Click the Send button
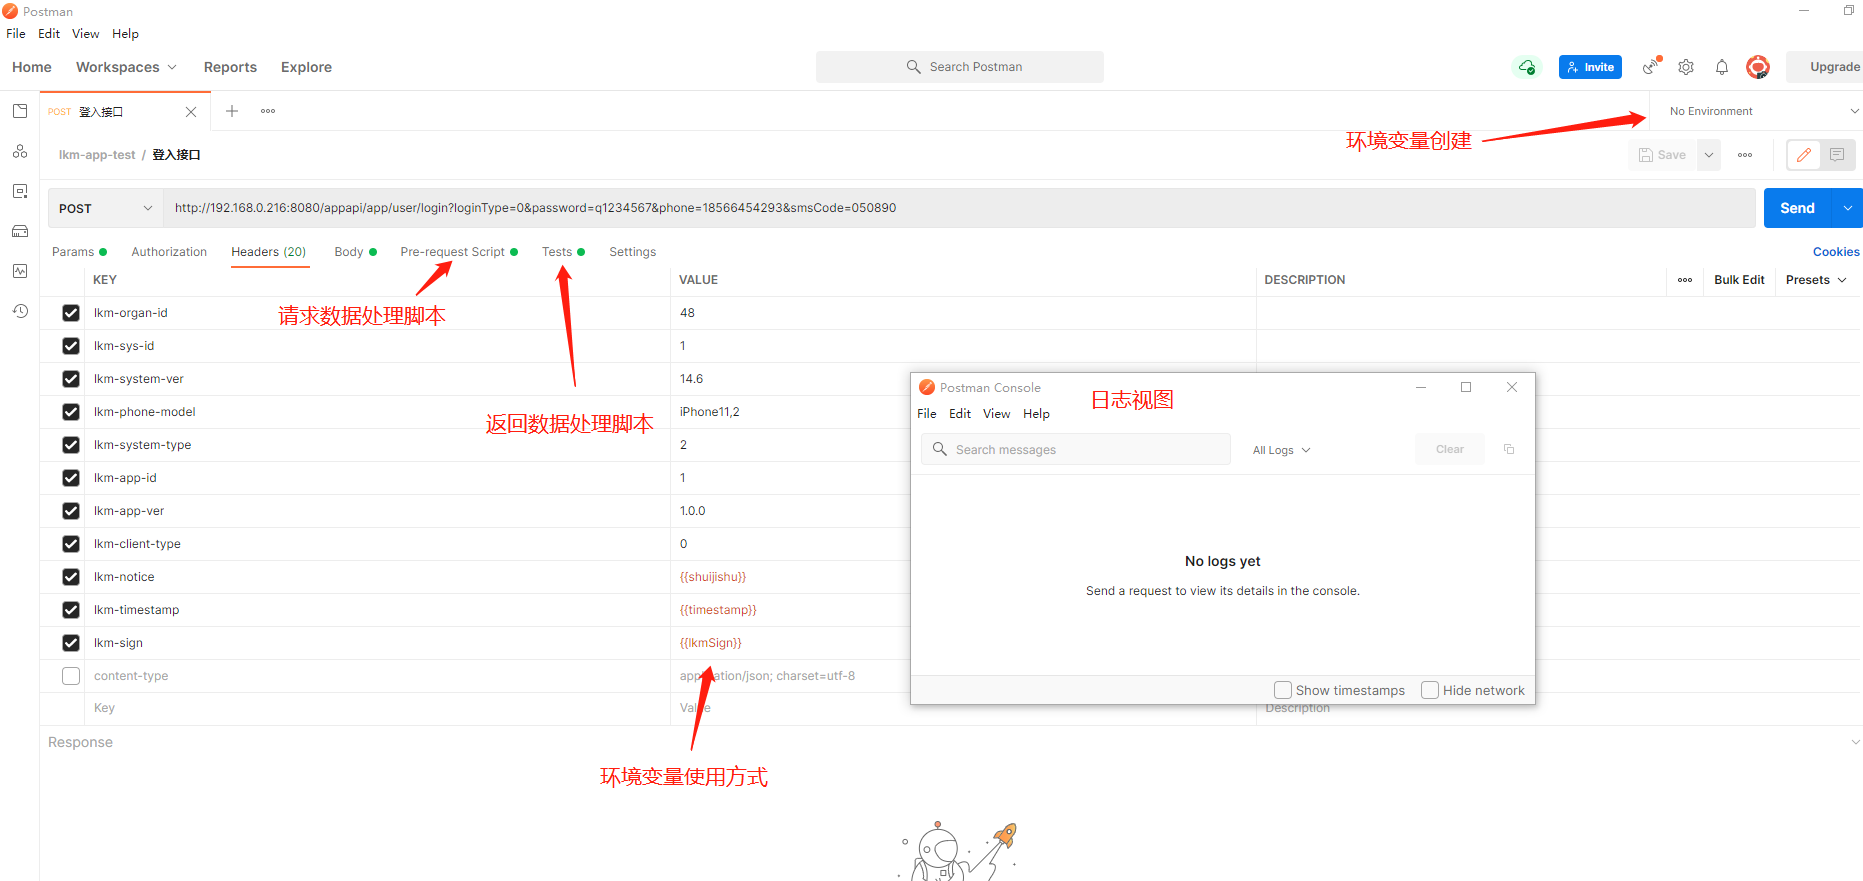Screen dimensions: 1863x881 pos(1797,208)
